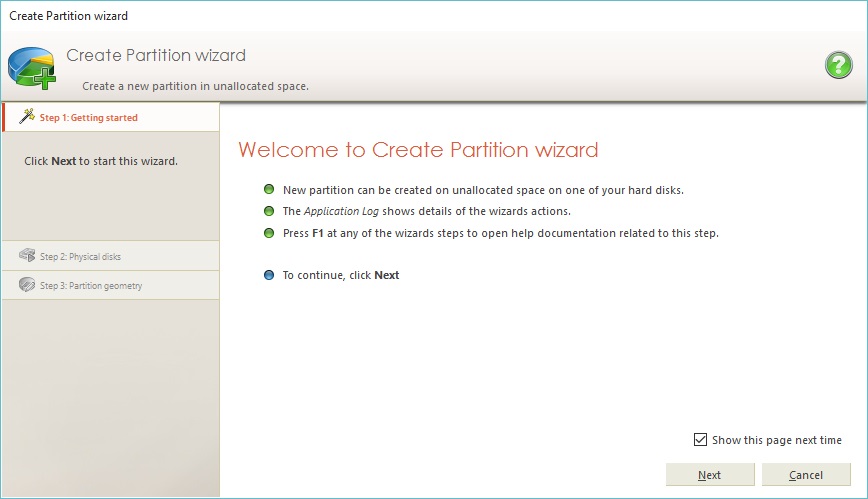Image resolution: width=868 pixels, height=499 pixels.
Task: Click the magic wand icon in Step 1
Action: [x=27, y=116]
